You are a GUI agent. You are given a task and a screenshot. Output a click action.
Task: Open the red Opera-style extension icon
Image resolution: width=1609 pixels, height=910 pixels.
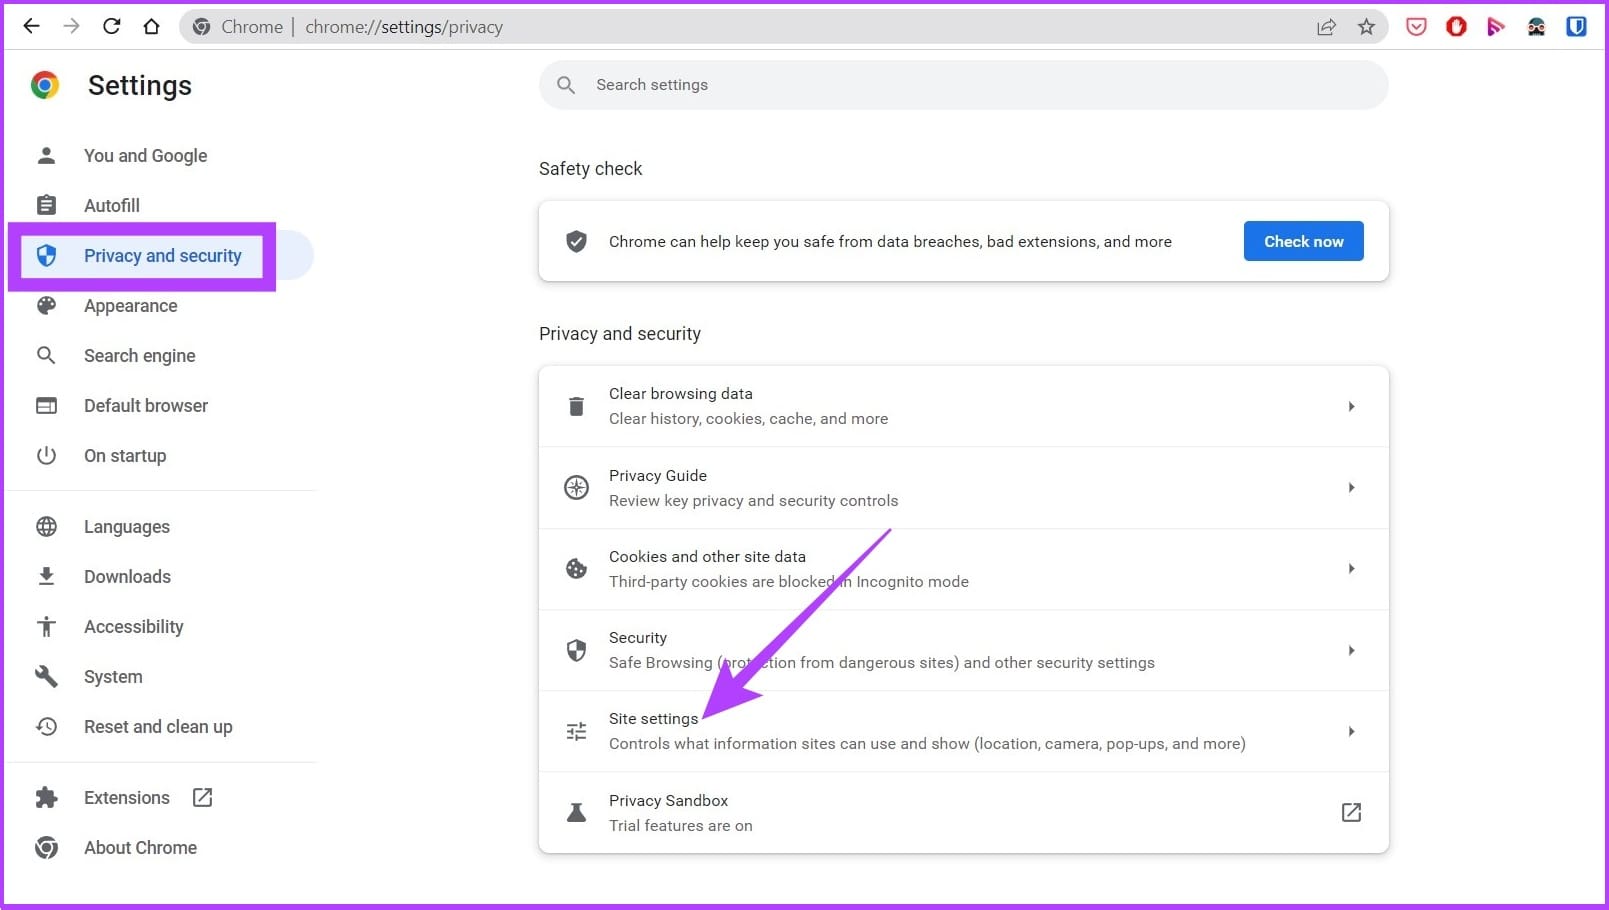coord(1456,27)
